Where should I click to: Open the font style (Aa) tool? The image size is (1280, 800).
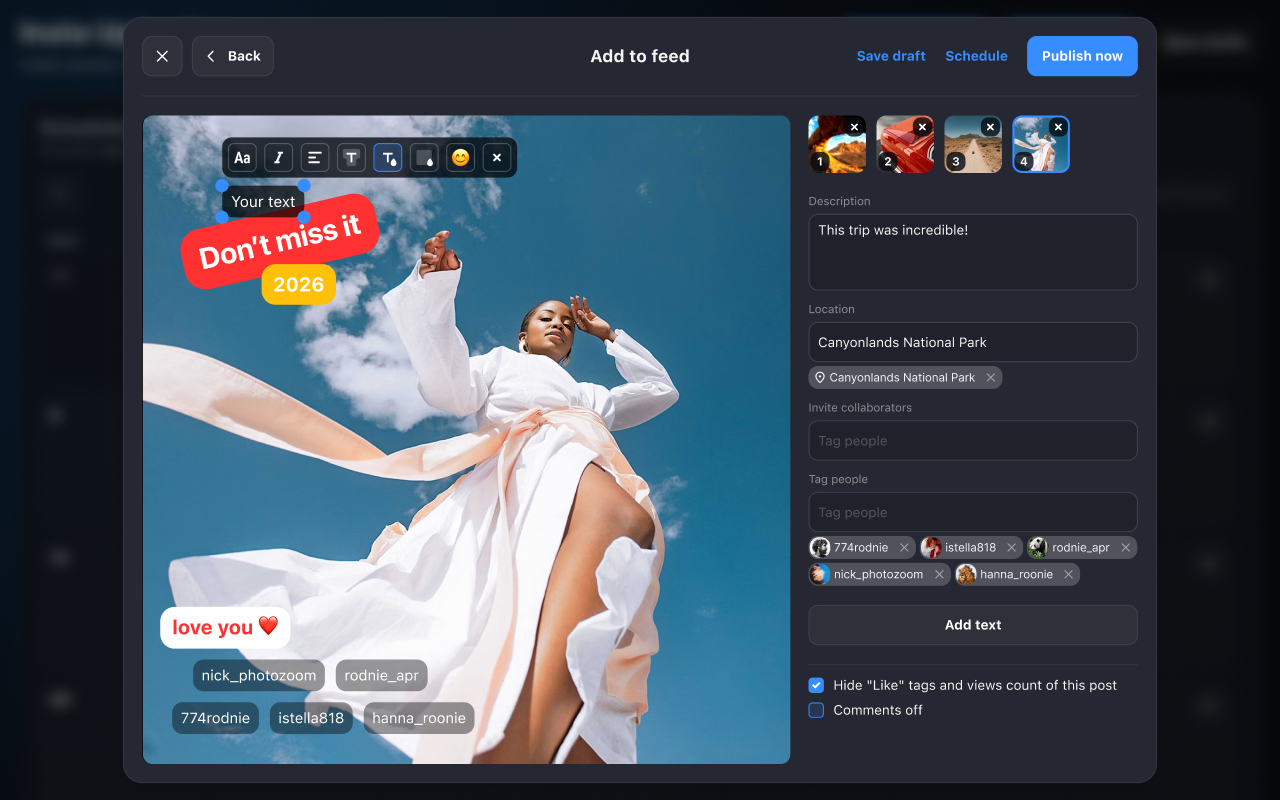click(242, 157)
